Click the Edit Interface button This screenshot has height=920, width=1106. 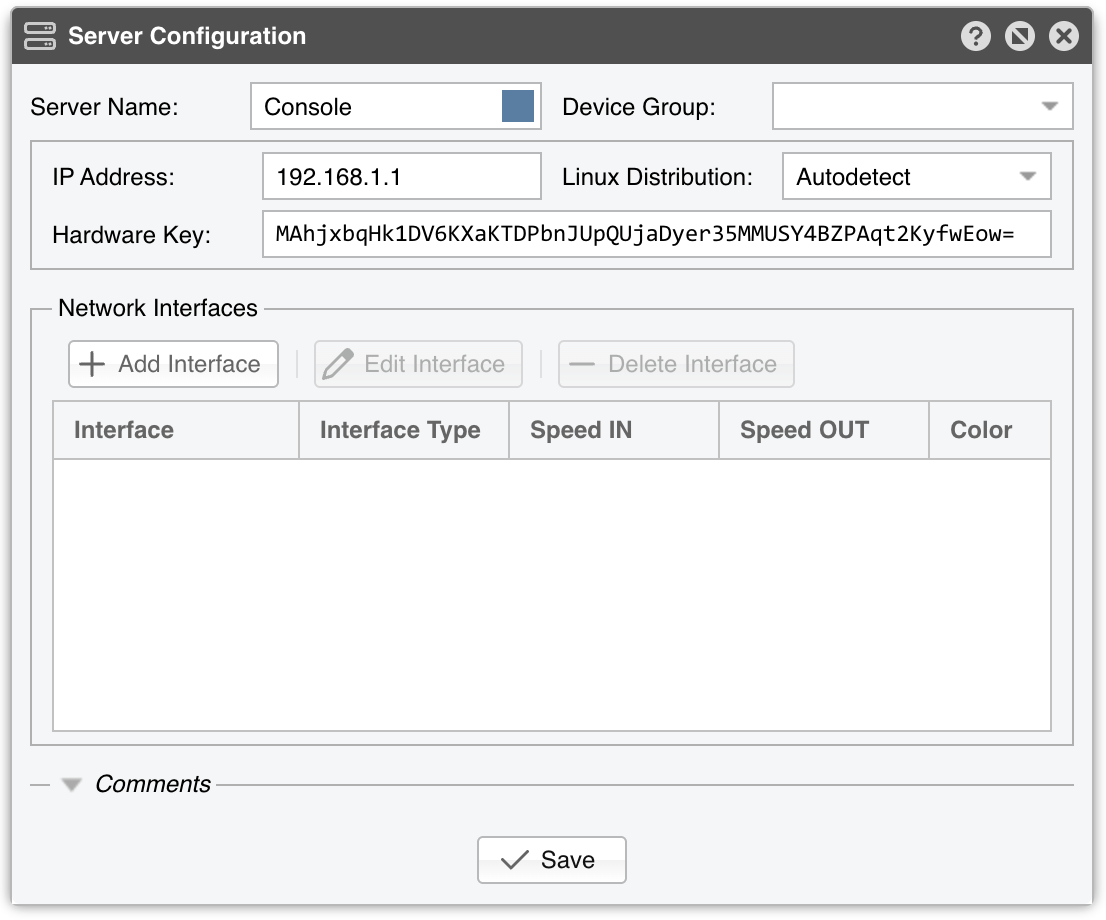pyautogui.click(x=418, y=364)
